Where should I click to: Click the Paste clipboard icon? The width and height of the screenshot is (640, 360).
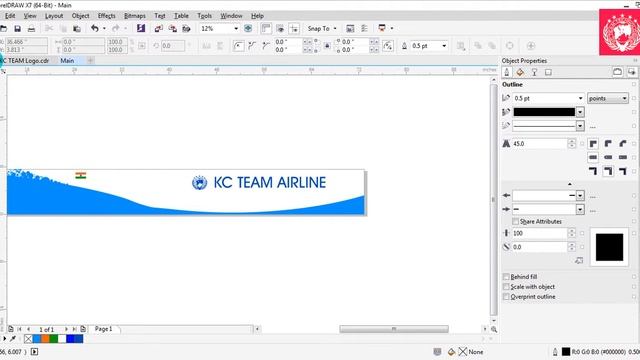[76, 29]
